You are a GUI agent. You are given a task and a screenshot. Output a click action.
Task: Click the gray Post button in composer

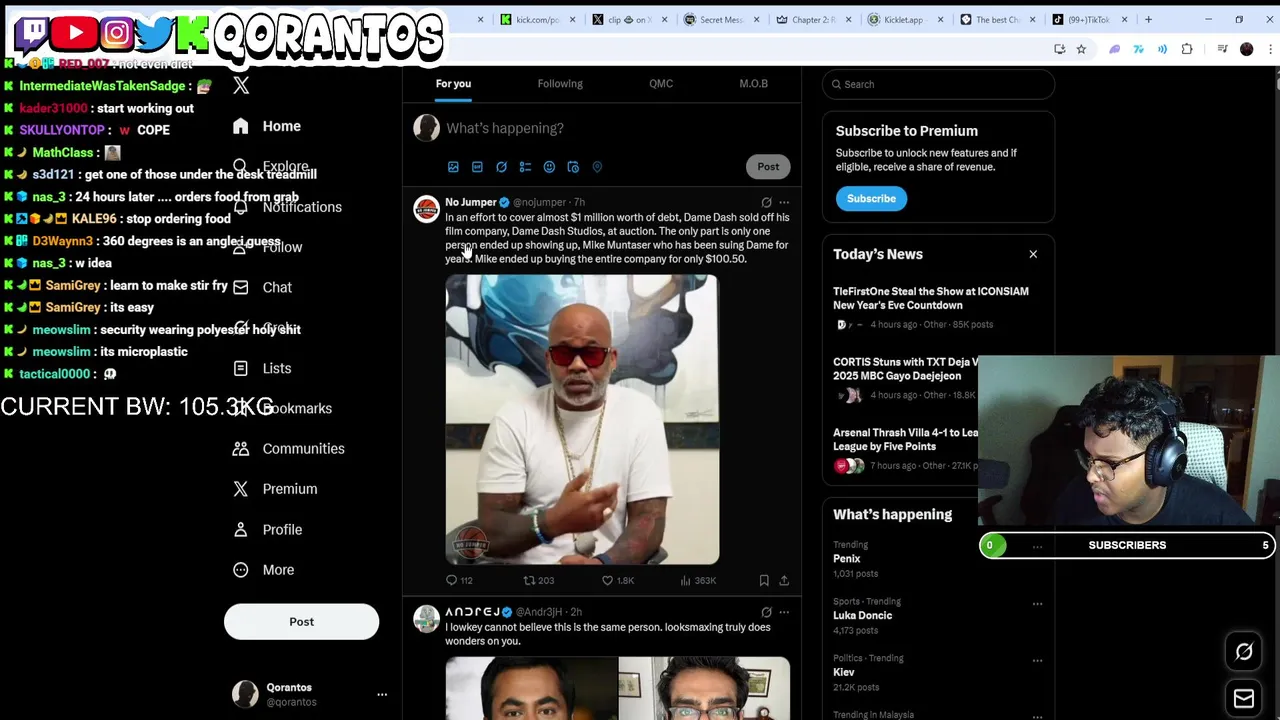768,167
